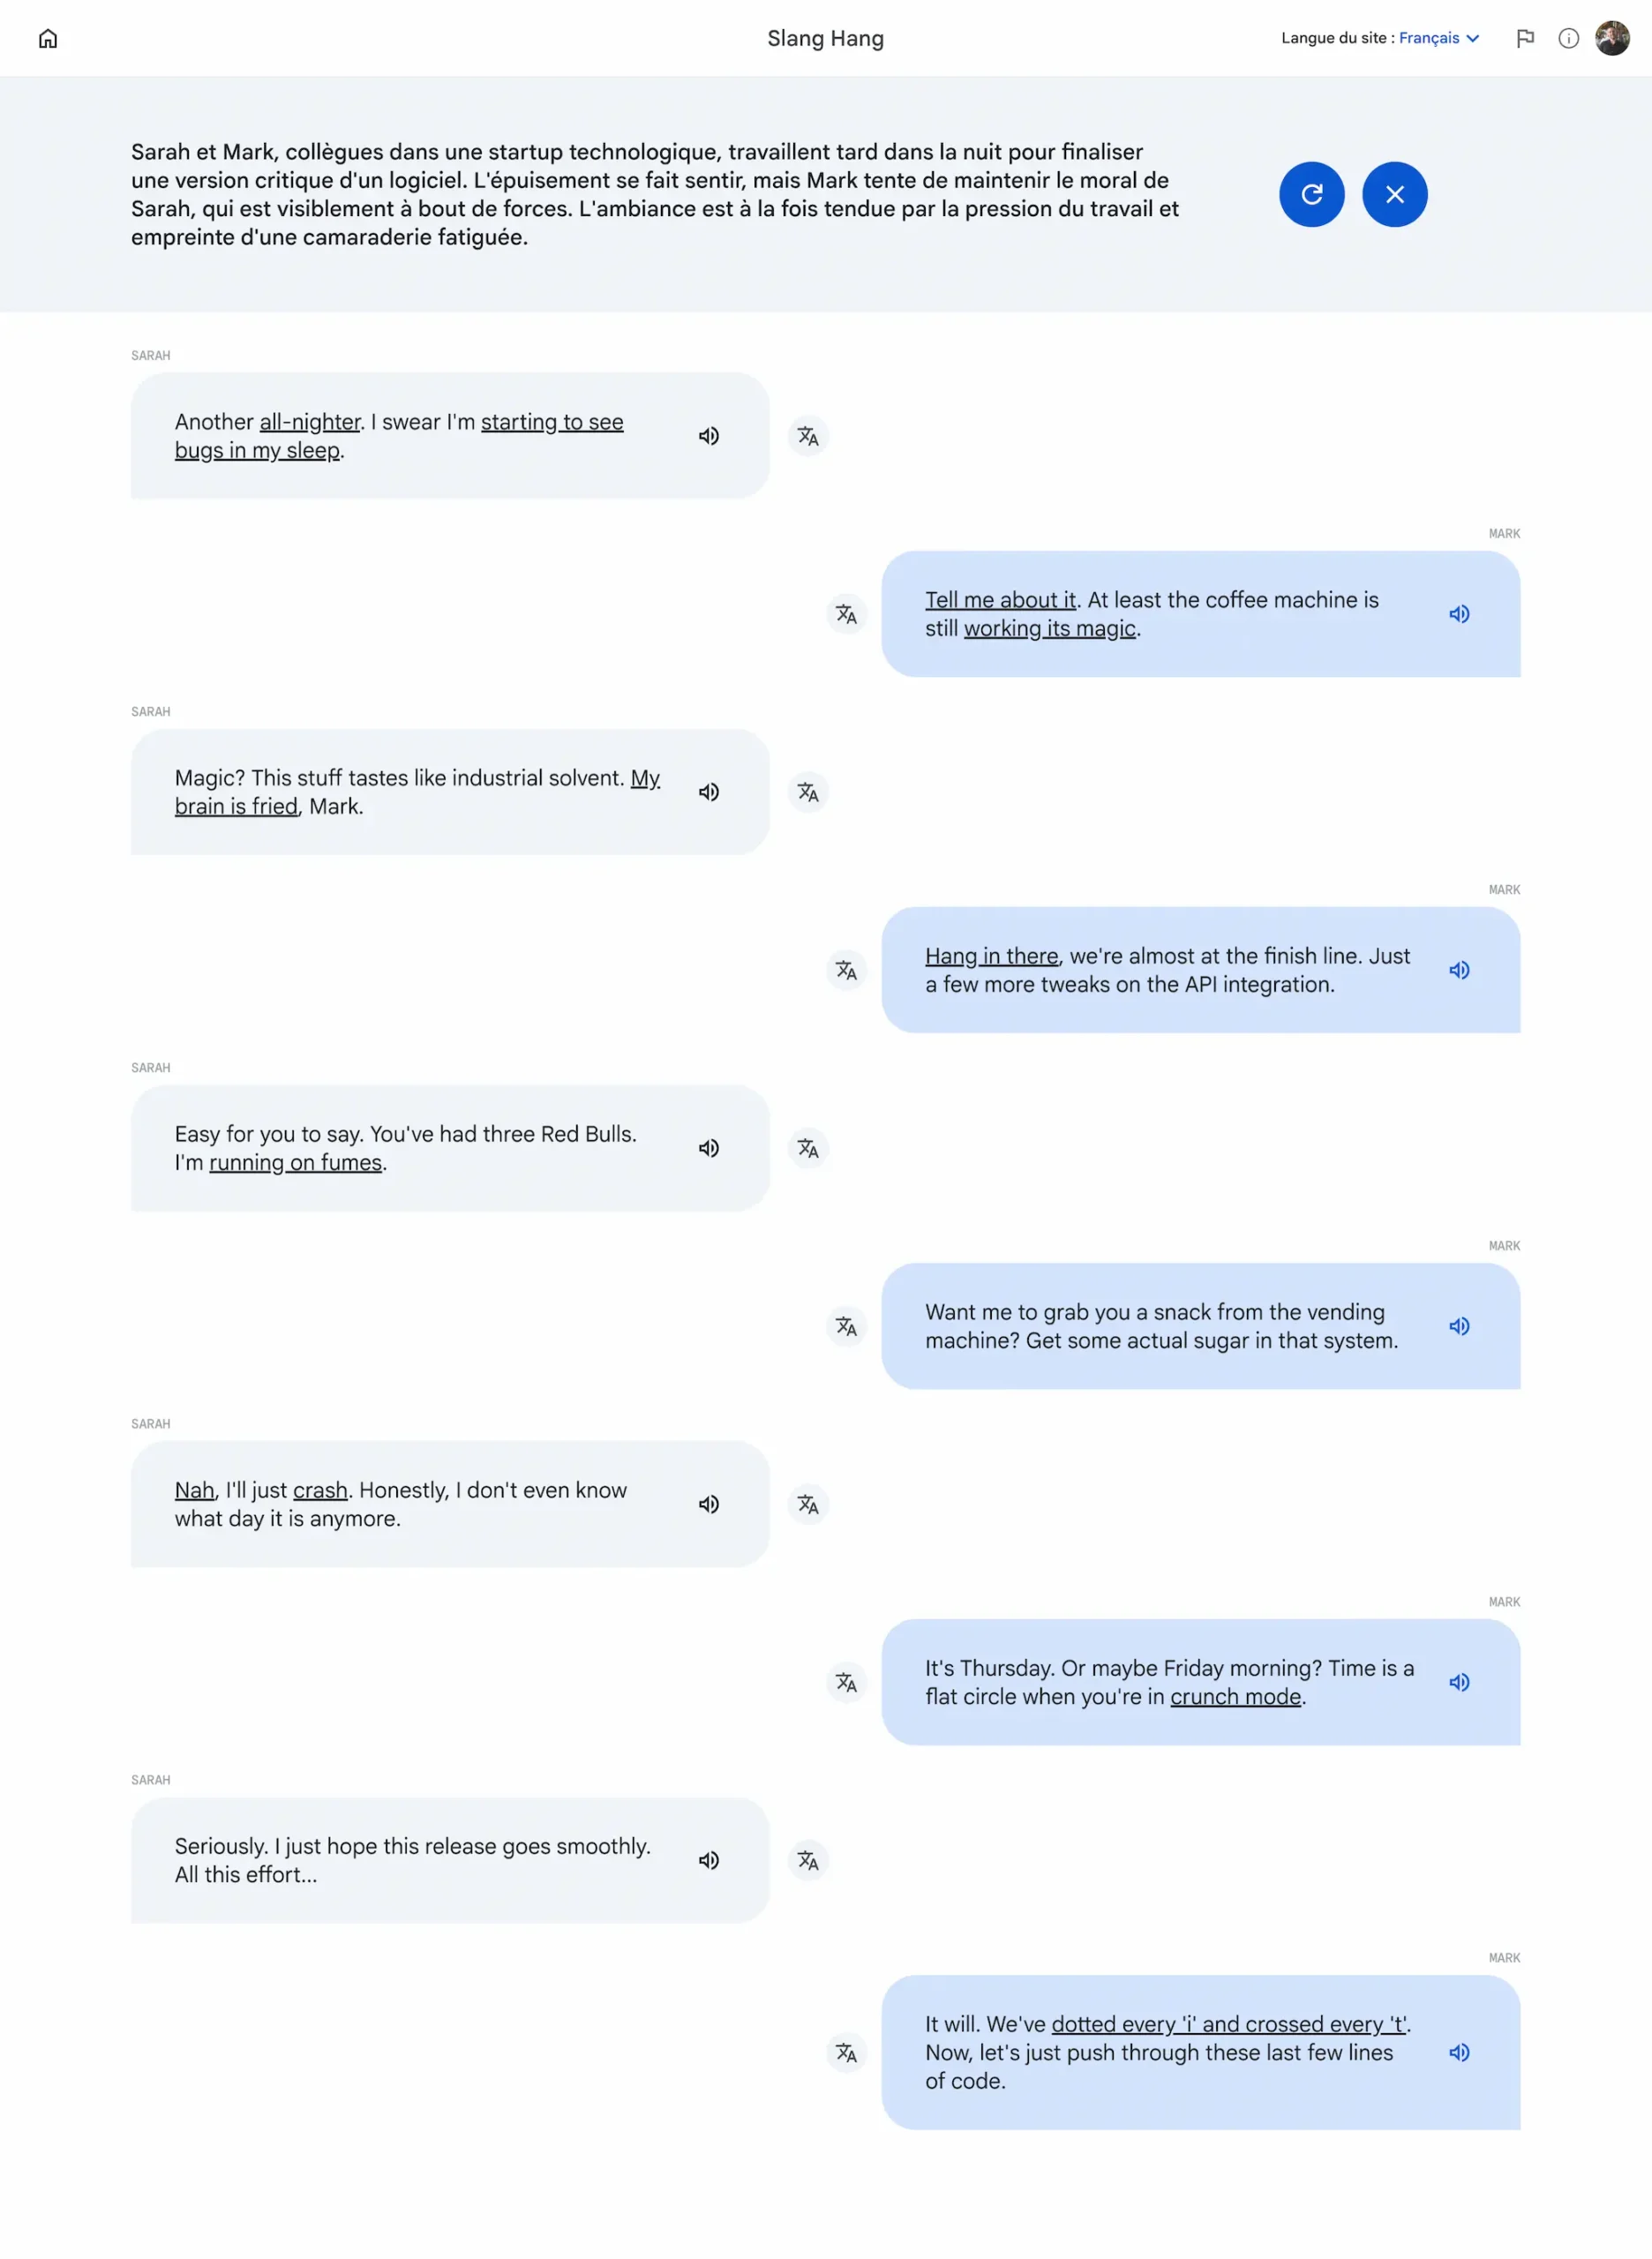Close the scenario with the X button
This screenshot has height=2259, width=1652.
pyautogui.click(x=1394, y=194)
